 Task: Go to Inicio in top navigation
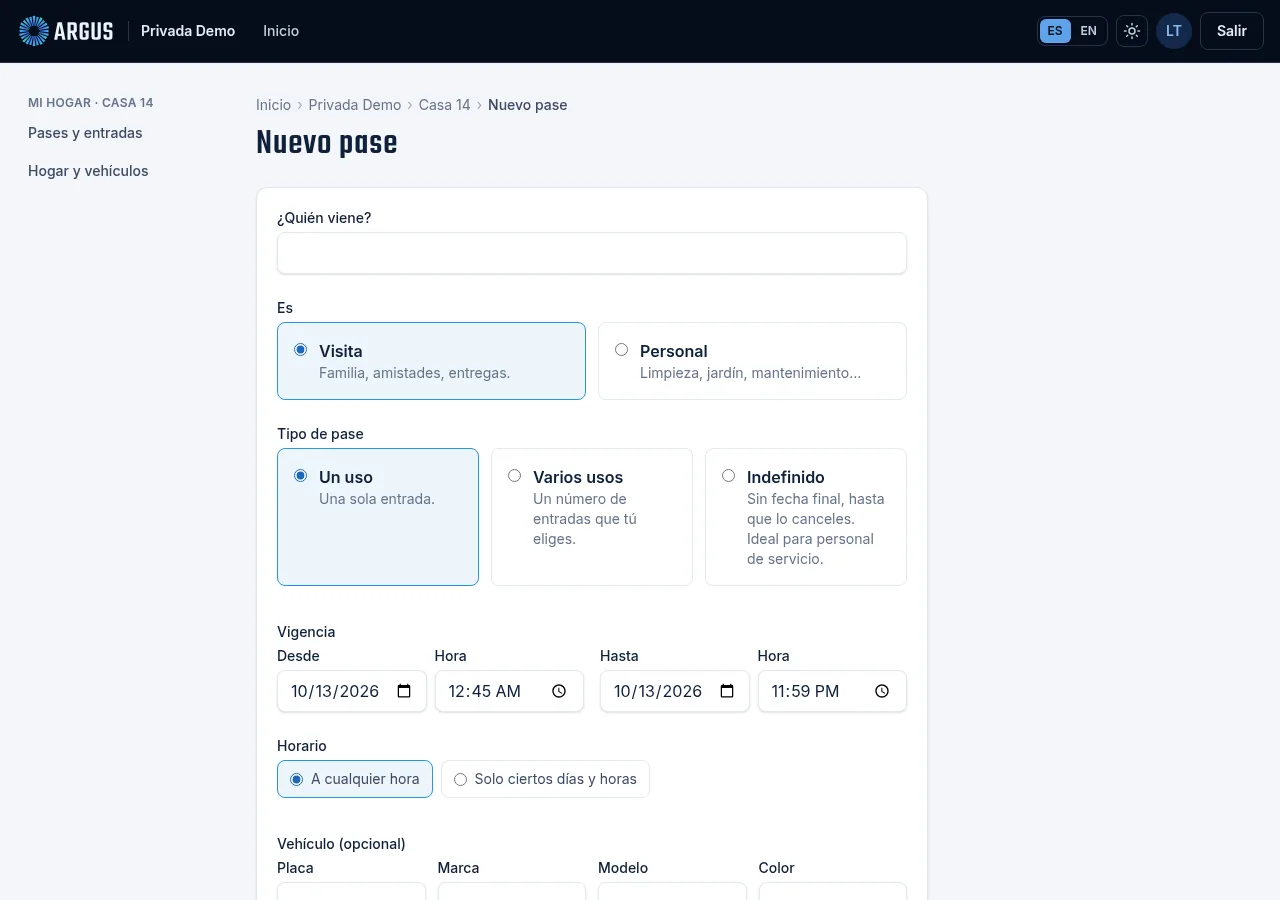281,31
